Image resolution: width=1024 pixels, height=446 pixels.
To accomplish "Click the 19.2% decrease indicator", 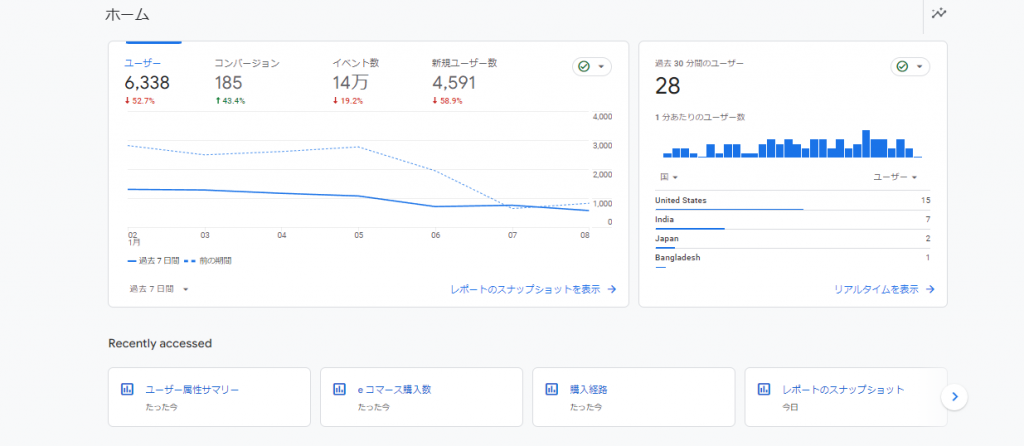I will (x=348, y=101).
